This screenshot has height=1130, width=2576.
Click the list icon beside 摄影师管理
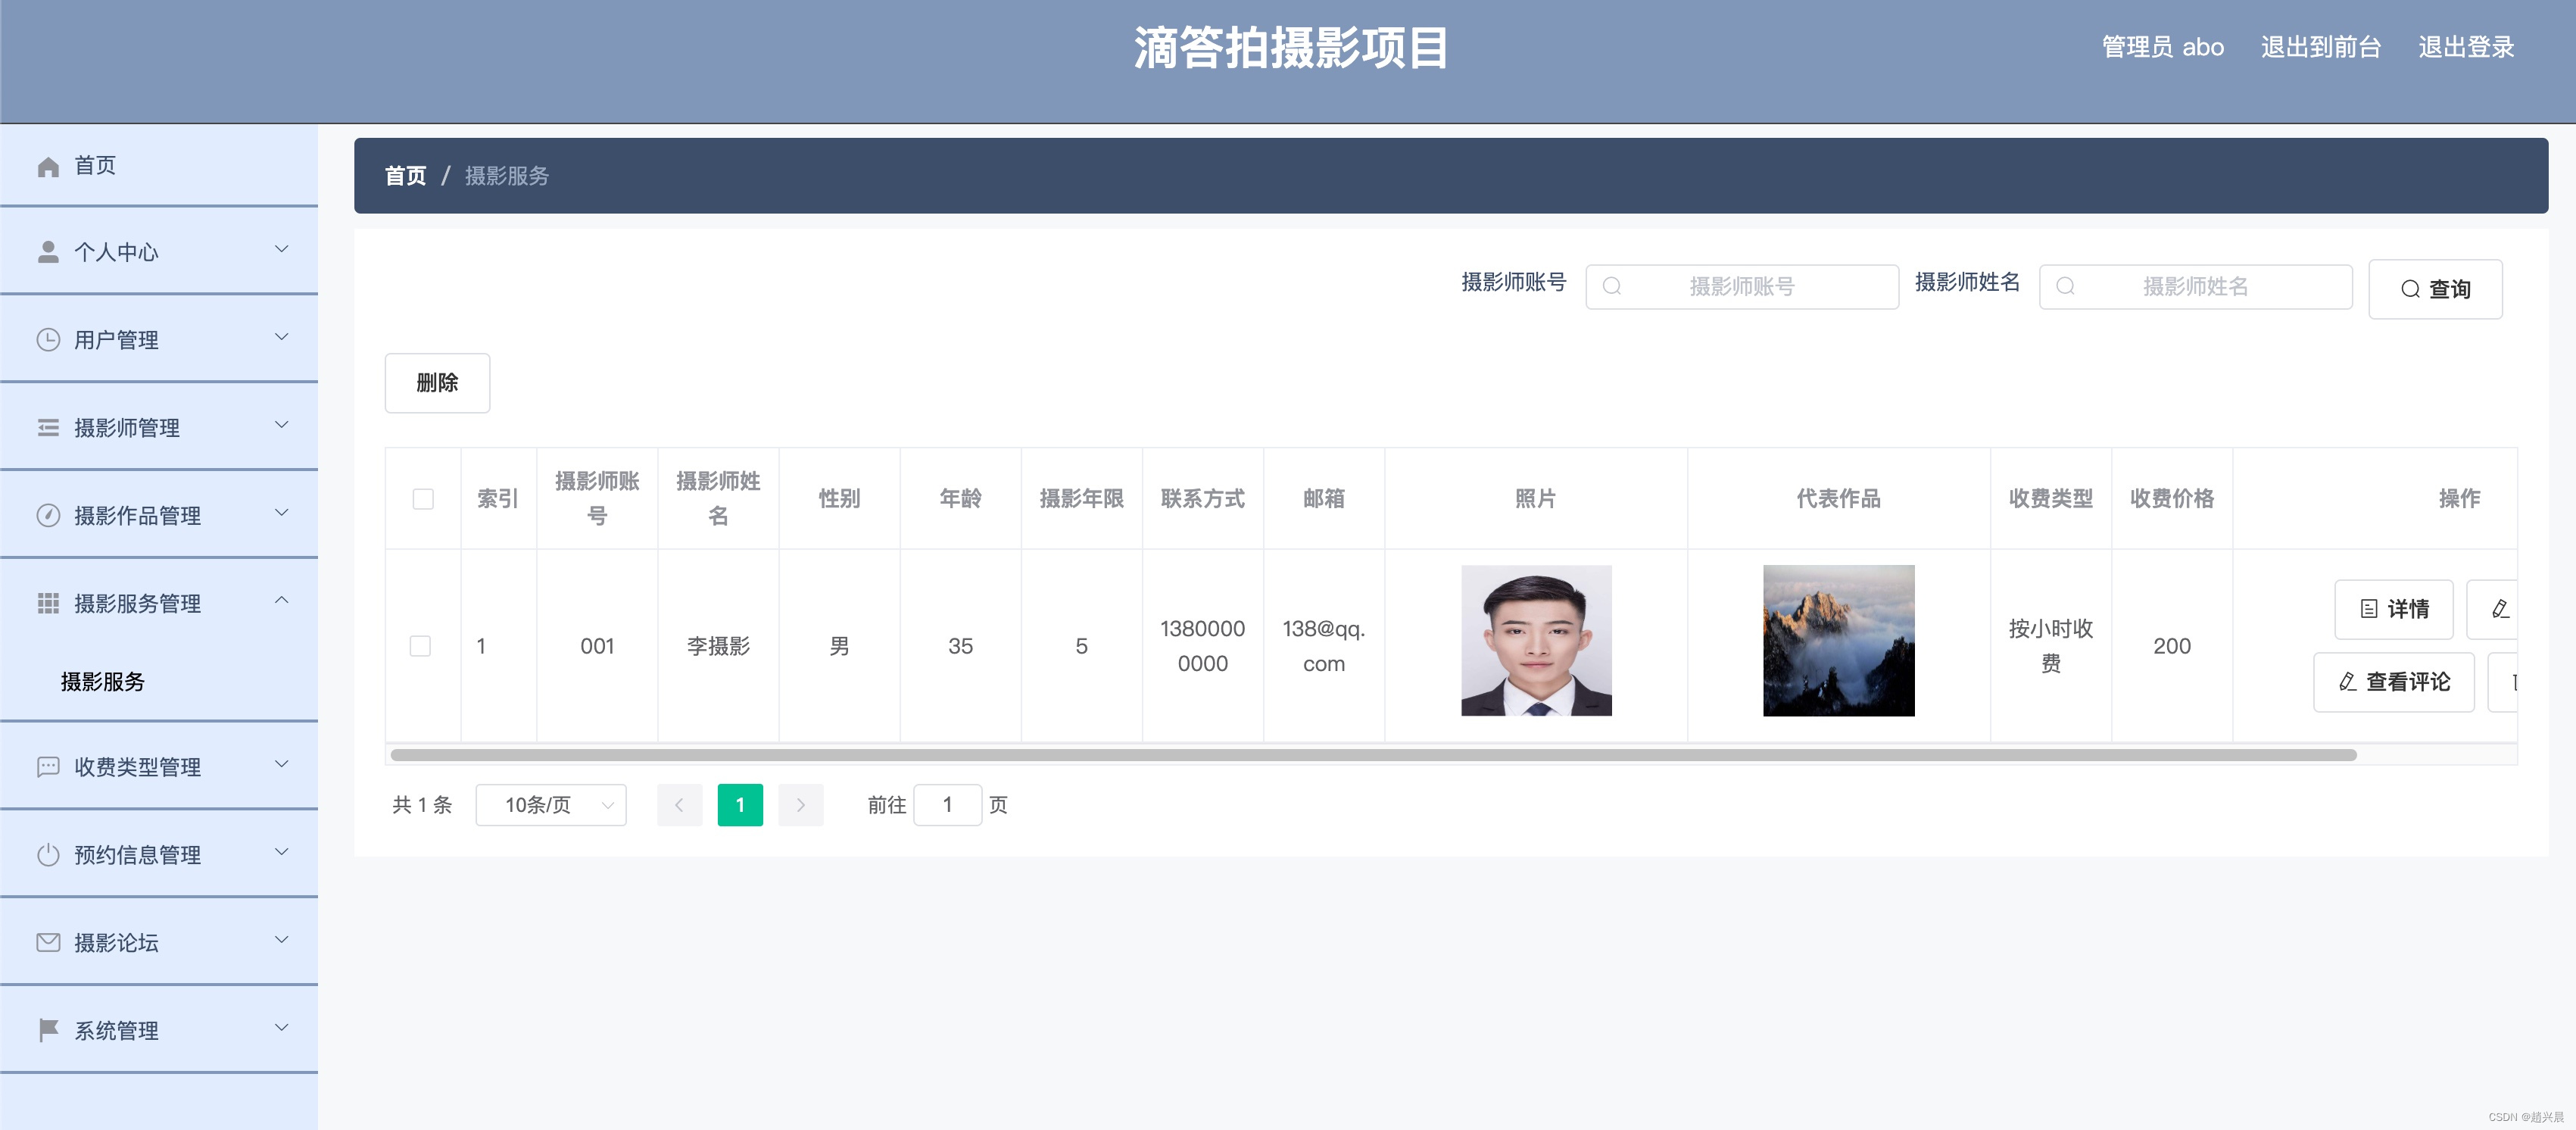tap(48, 428)
